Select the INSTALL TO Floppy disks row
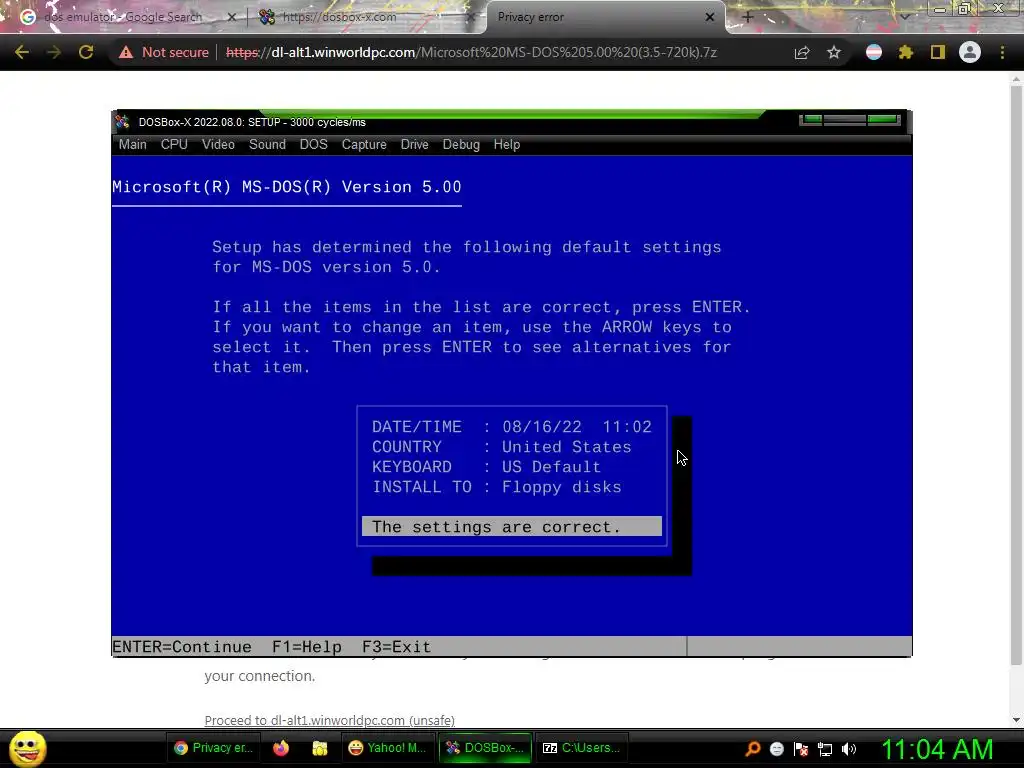 [x=497, y=487]
